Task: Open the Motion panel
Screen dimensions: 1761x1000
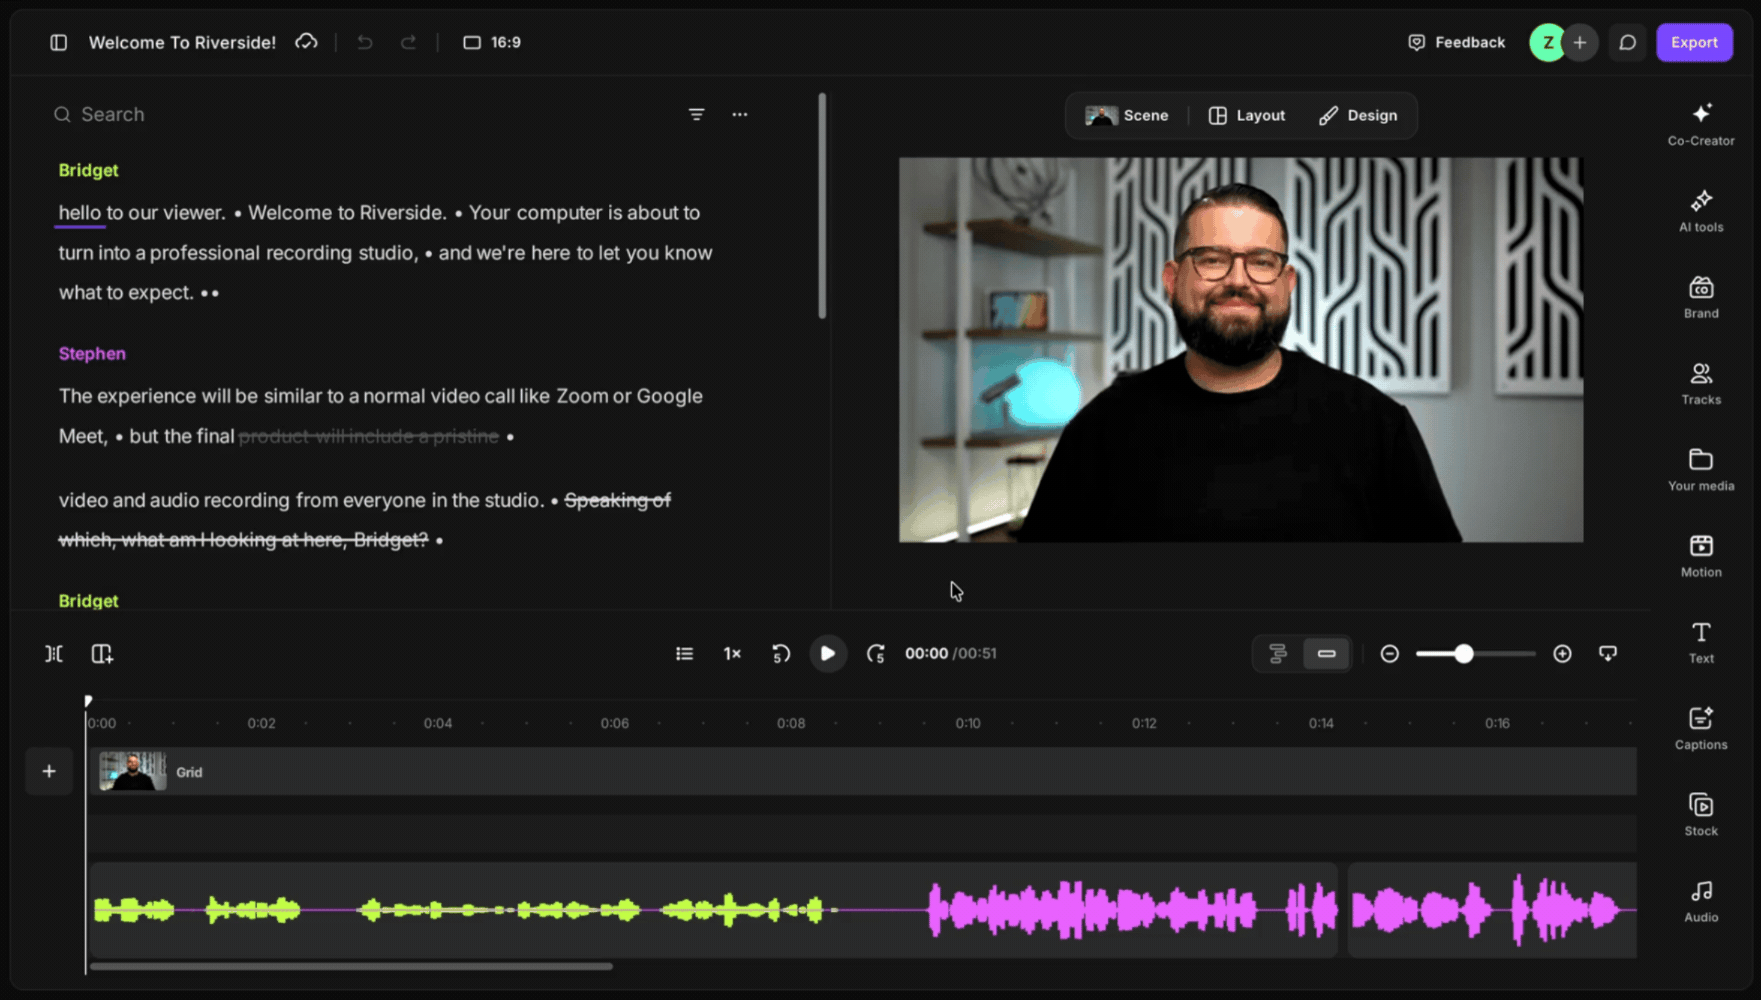Action: click(x=1701, y=555)
